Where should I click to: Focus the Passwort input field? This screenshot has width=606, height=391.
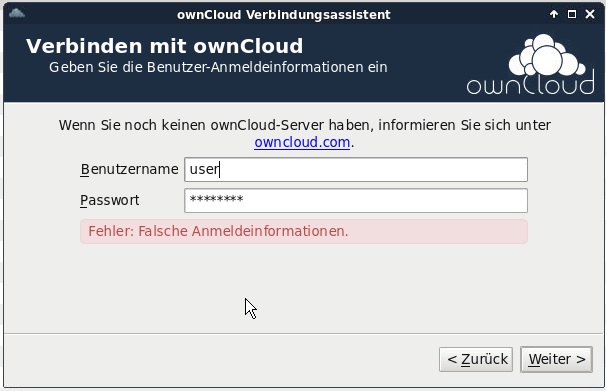(x=356, y=200)
